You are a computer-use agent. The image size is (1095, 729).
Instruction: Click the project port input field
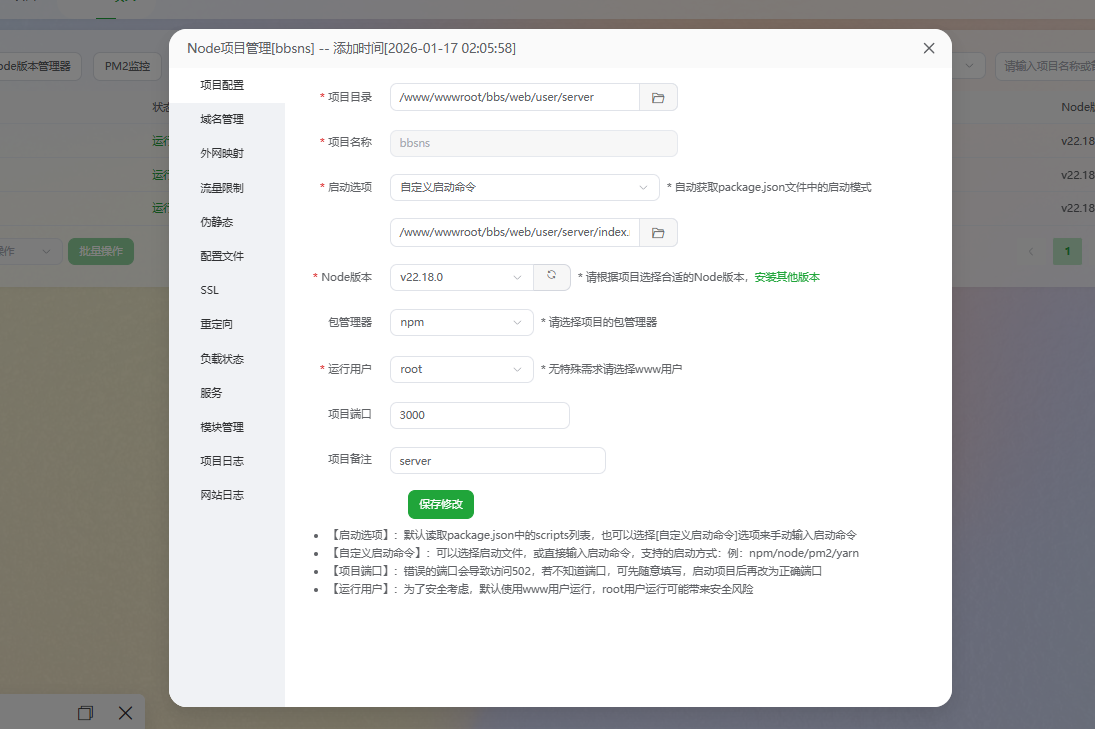tap(479, 415)
